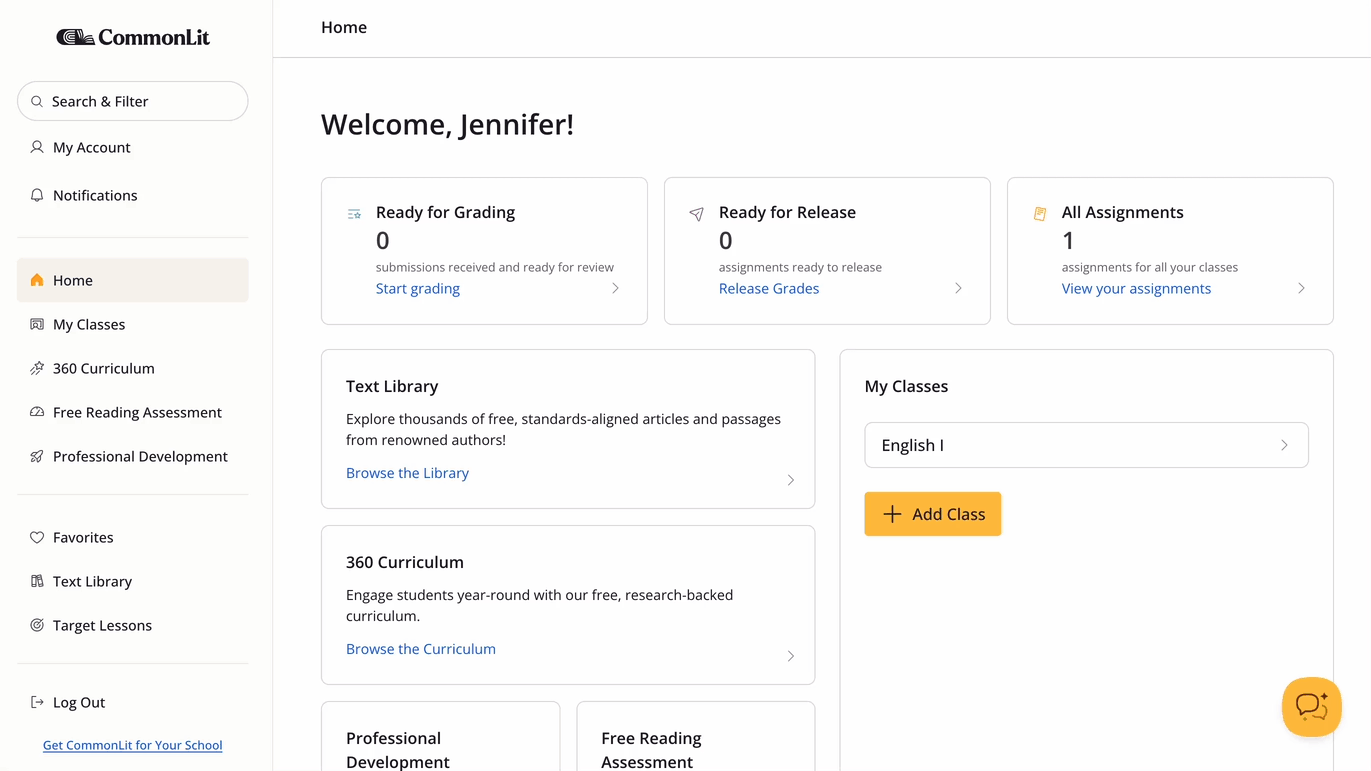Image resolution: width=1371 pixels, height=771 pixels.
Task: Click the CommonLit logo
Action: pos(133,38)
